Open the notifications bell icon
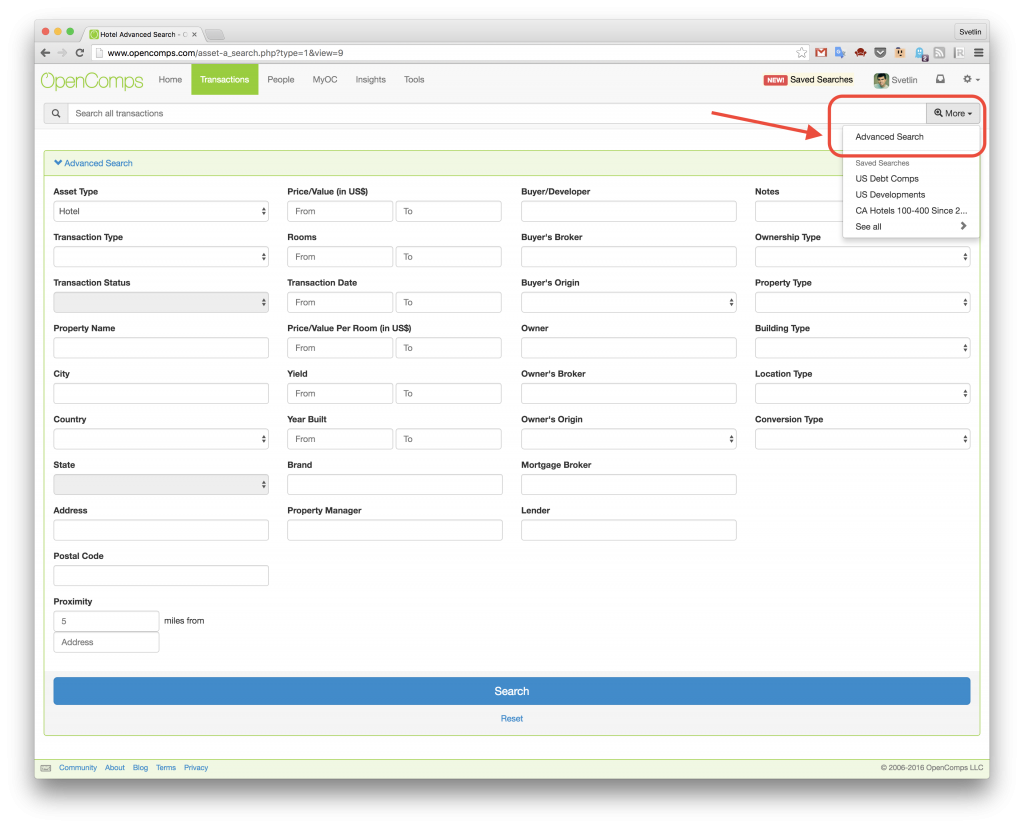This screenshot has height=828, width=1024. (x=940, y=79)
